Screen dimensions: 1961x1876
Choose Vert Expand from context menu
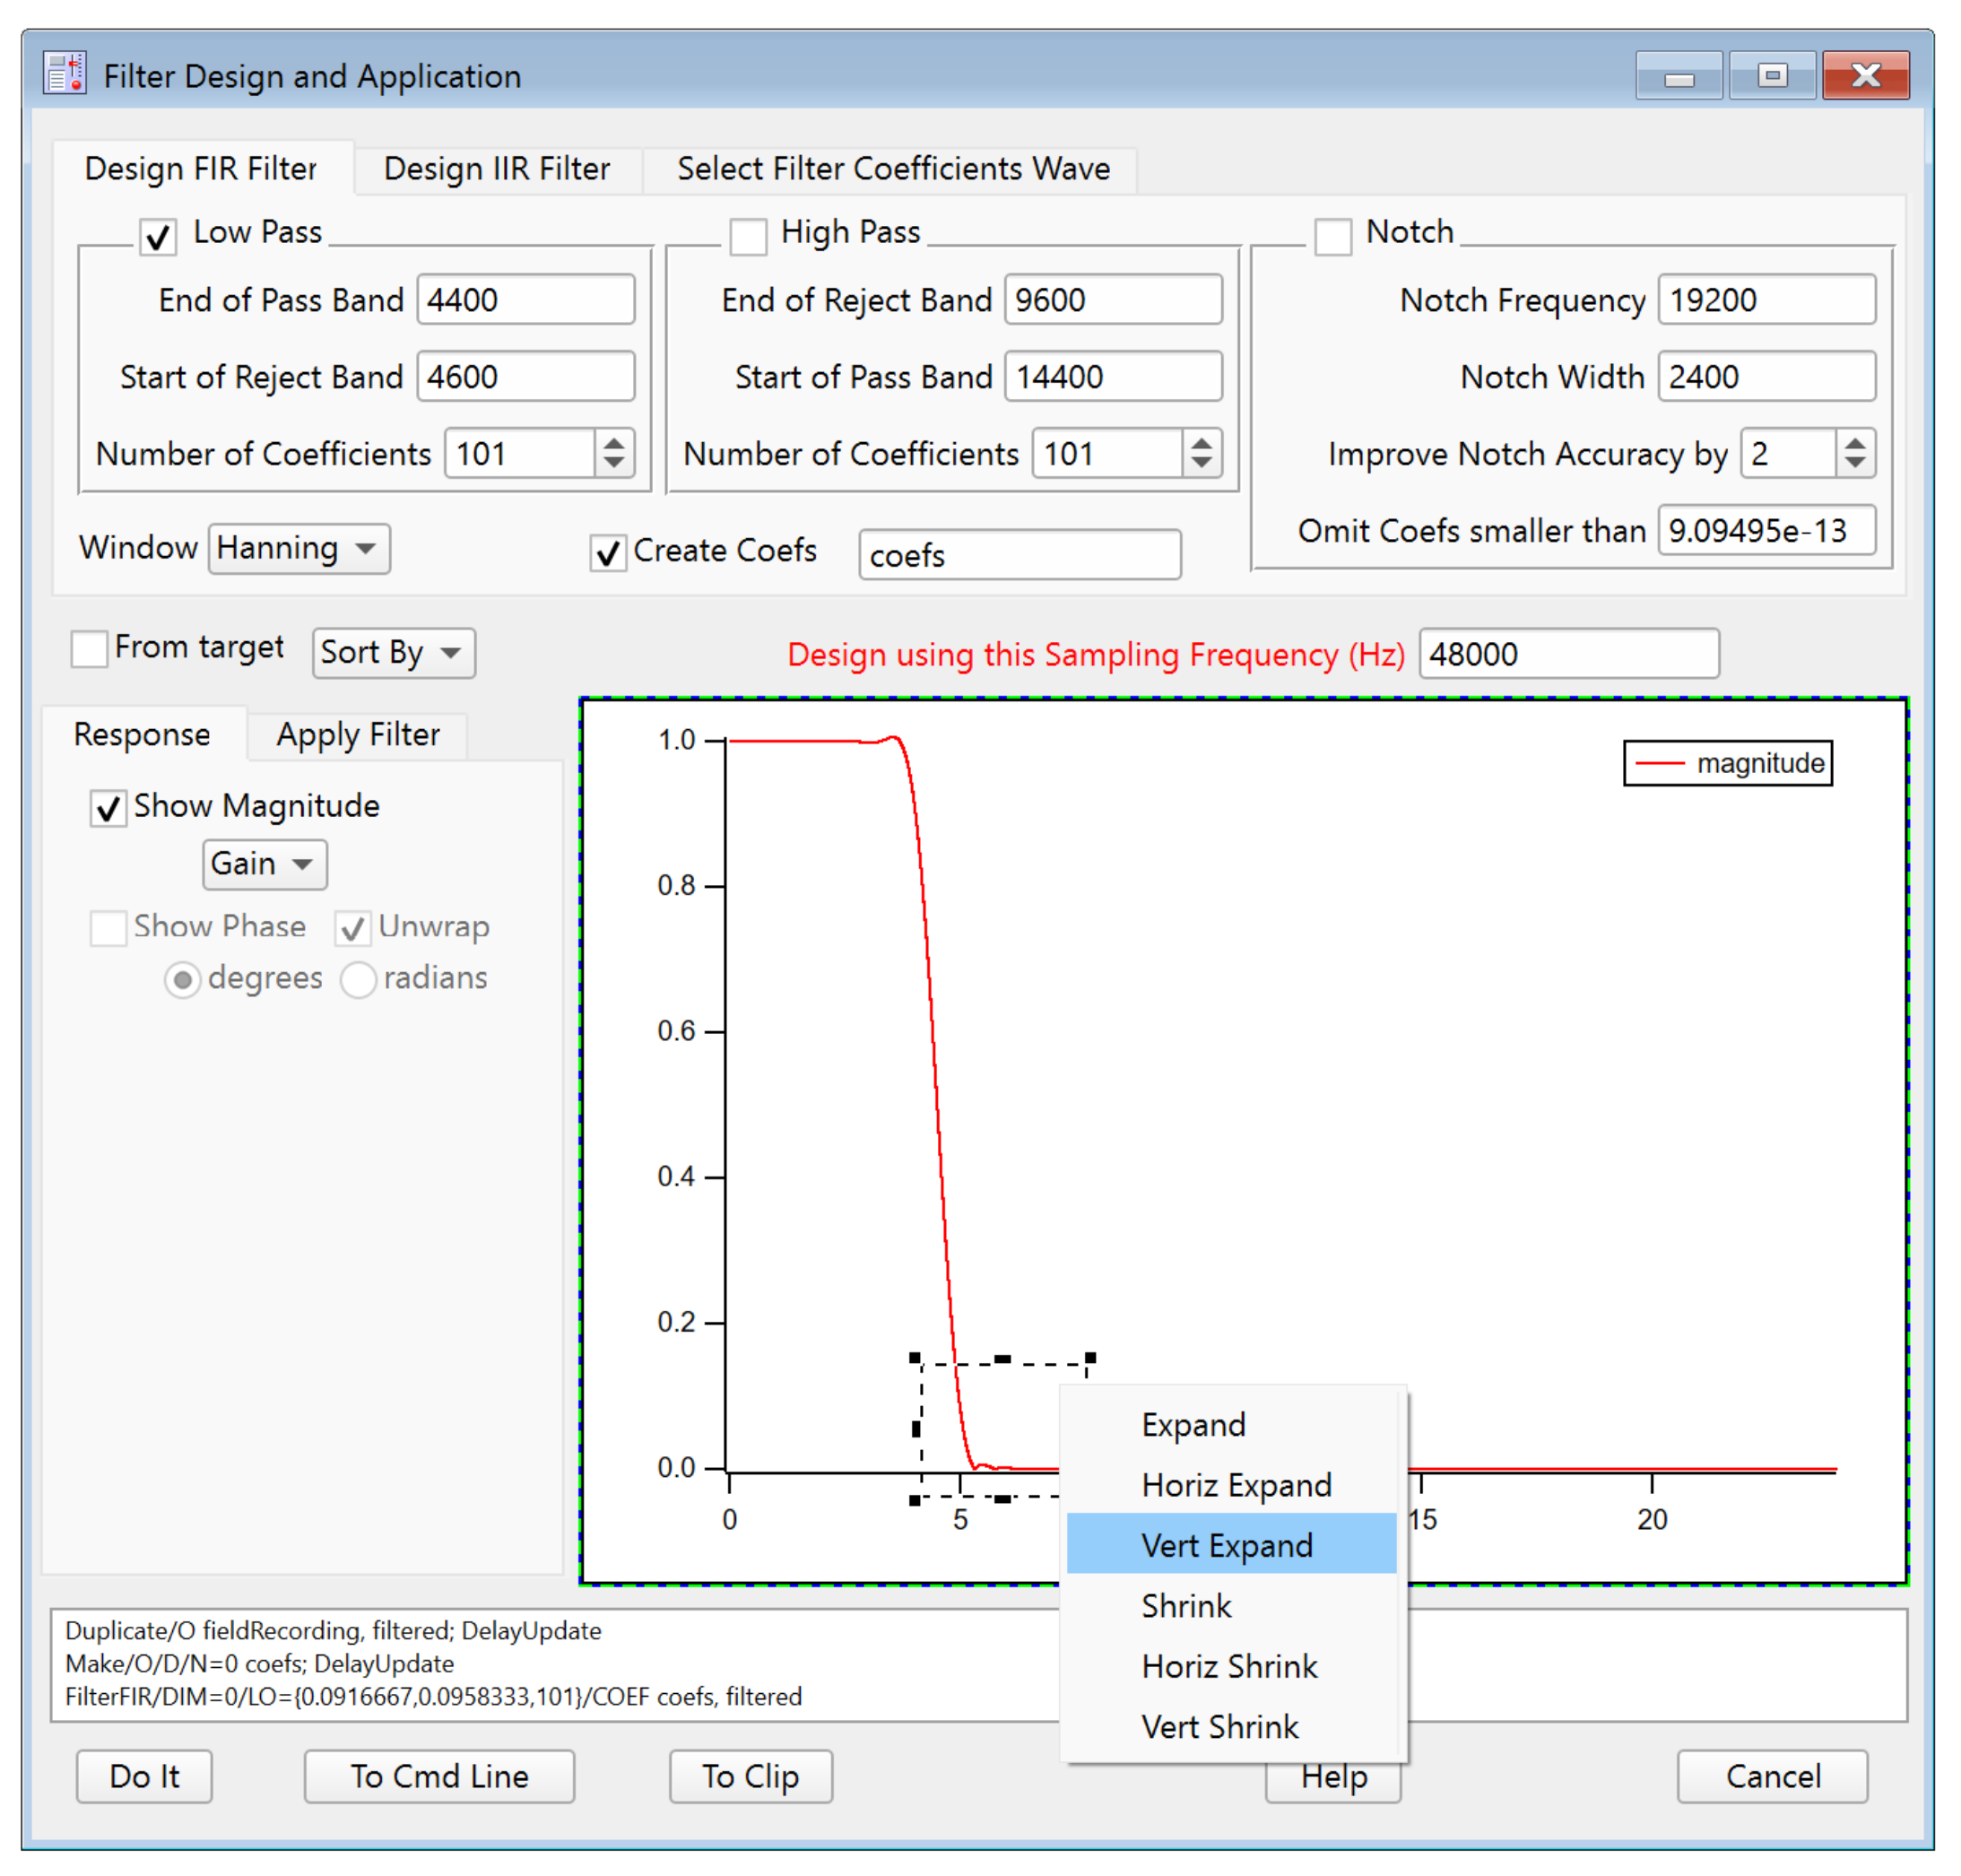[x=1230, y=1544]
